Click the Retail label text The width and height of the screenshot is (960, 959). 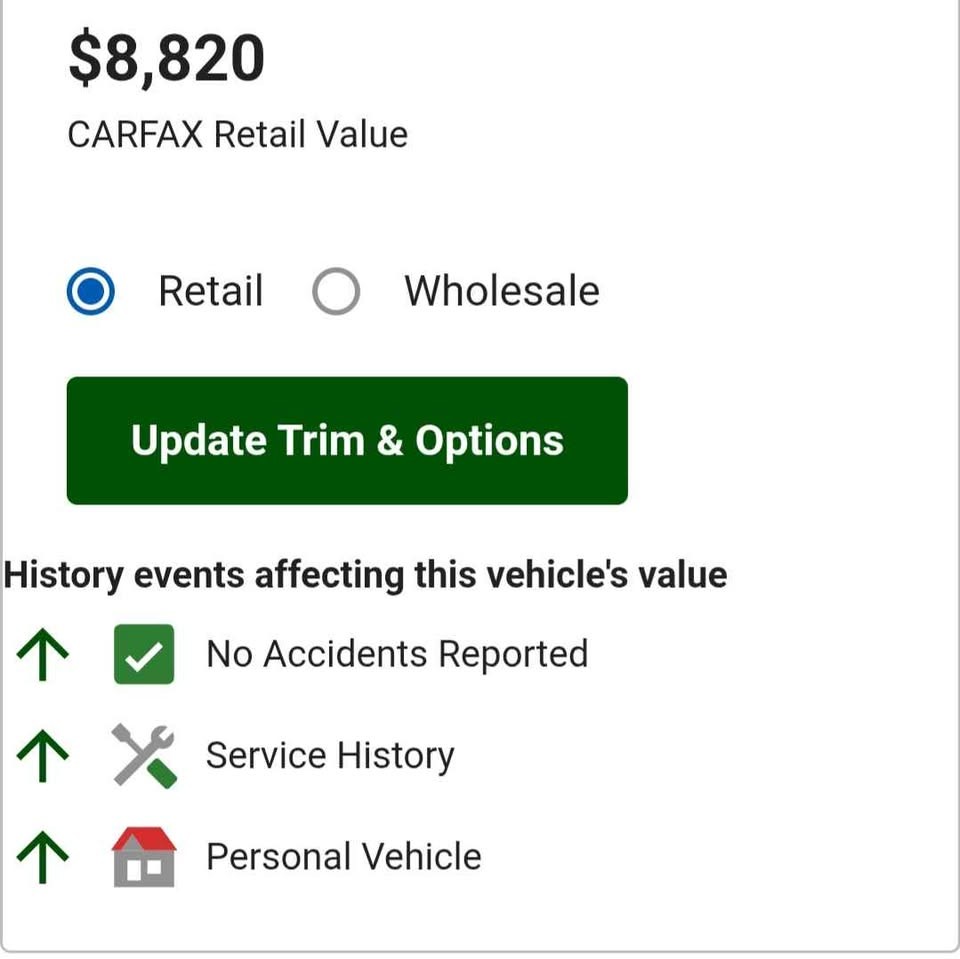211,290
